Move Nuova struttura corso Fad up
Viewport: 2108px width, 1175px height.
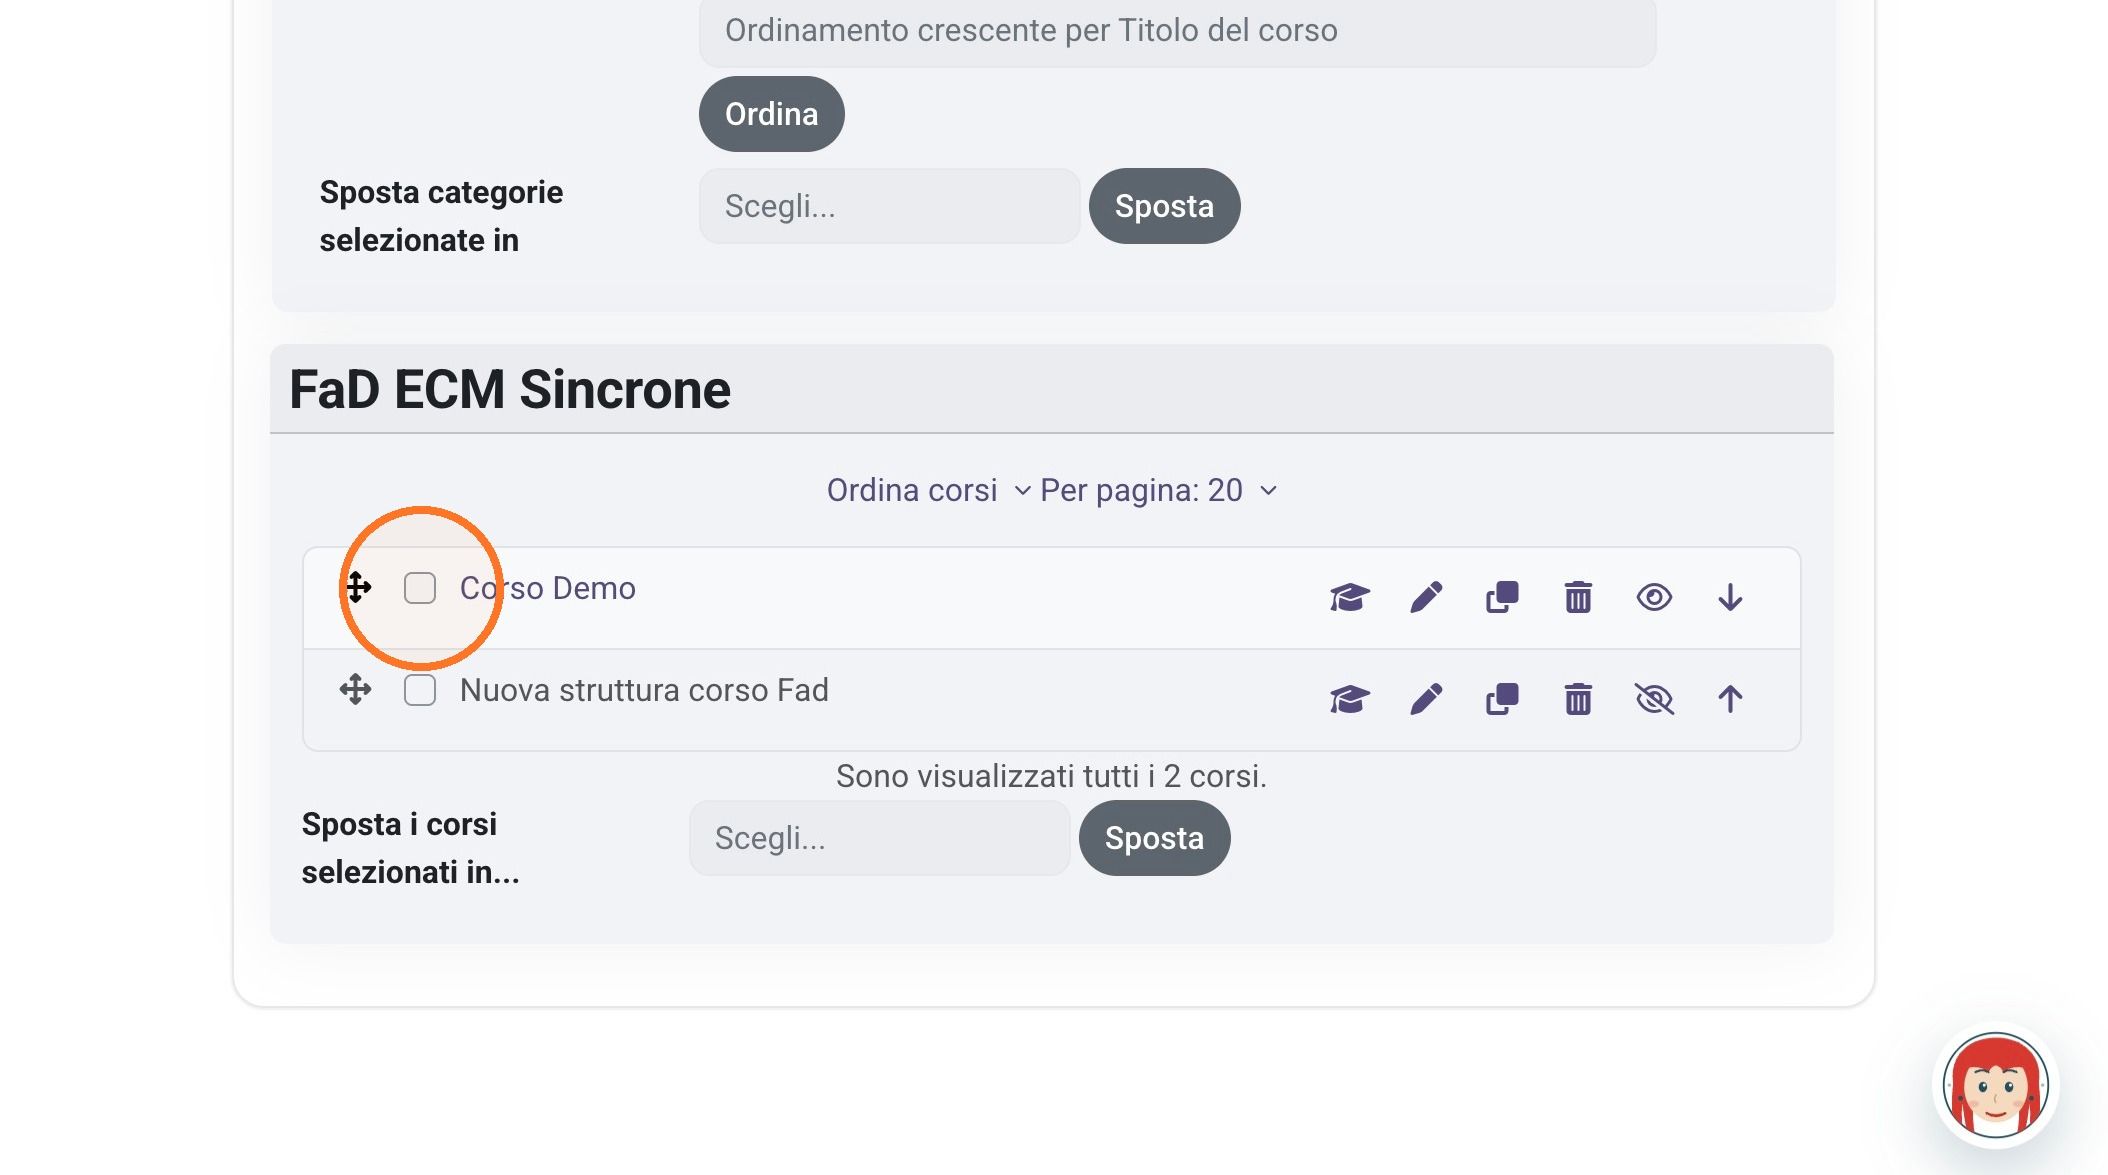point(1730,699)
